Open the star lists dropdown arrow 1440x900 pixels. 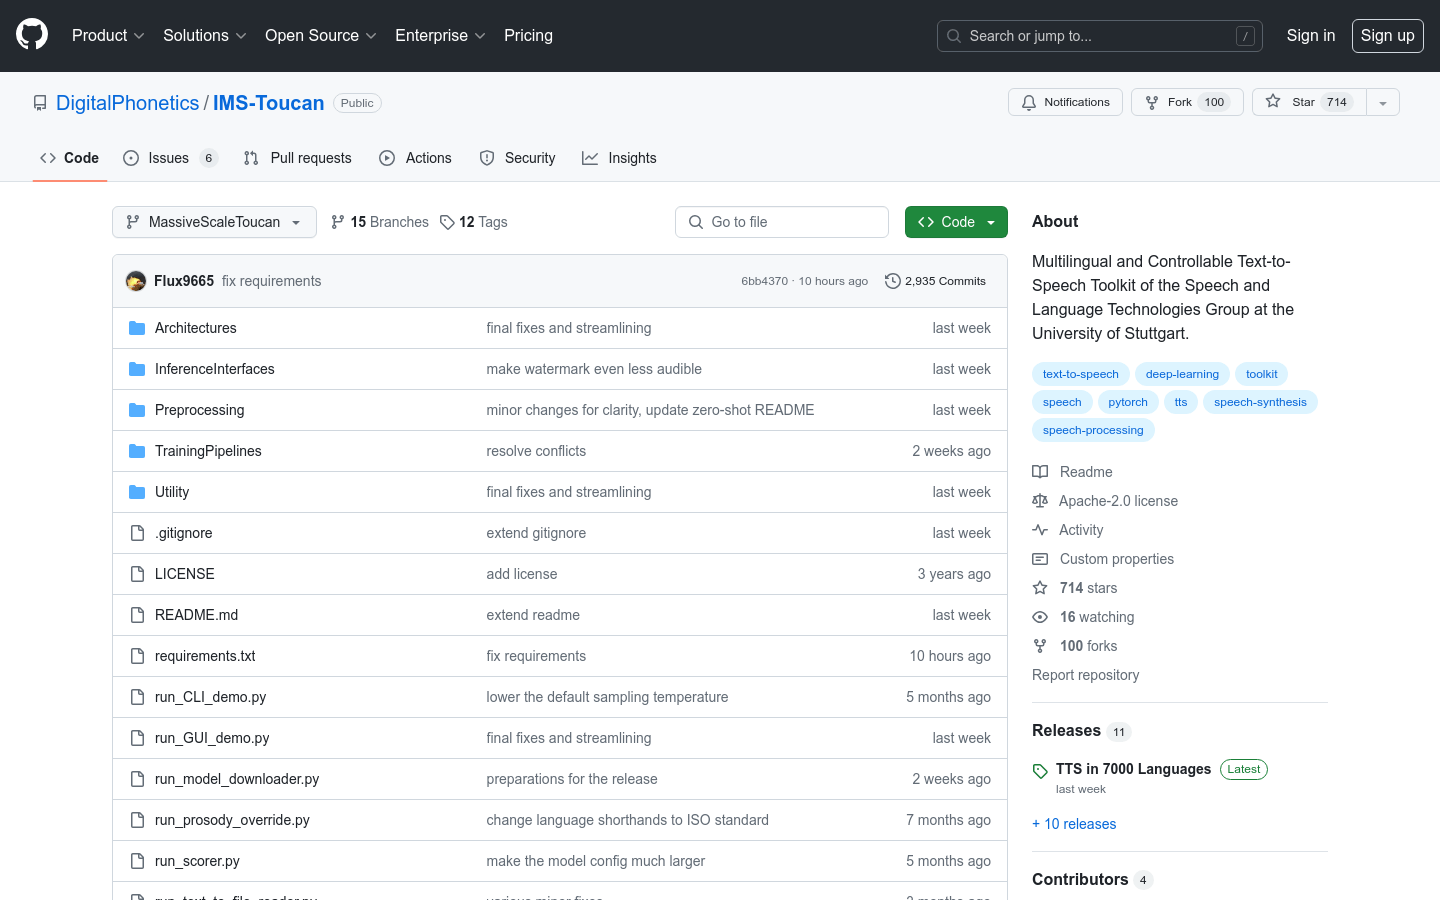tap(1383, 102)
